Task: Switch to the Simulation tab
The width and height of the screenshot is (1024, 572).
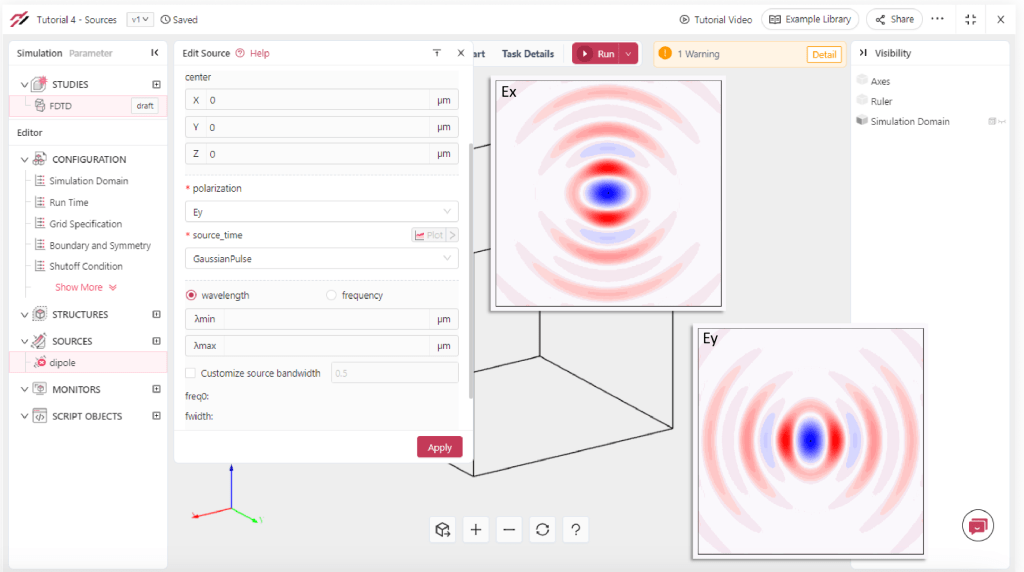Action: [39, 53]
